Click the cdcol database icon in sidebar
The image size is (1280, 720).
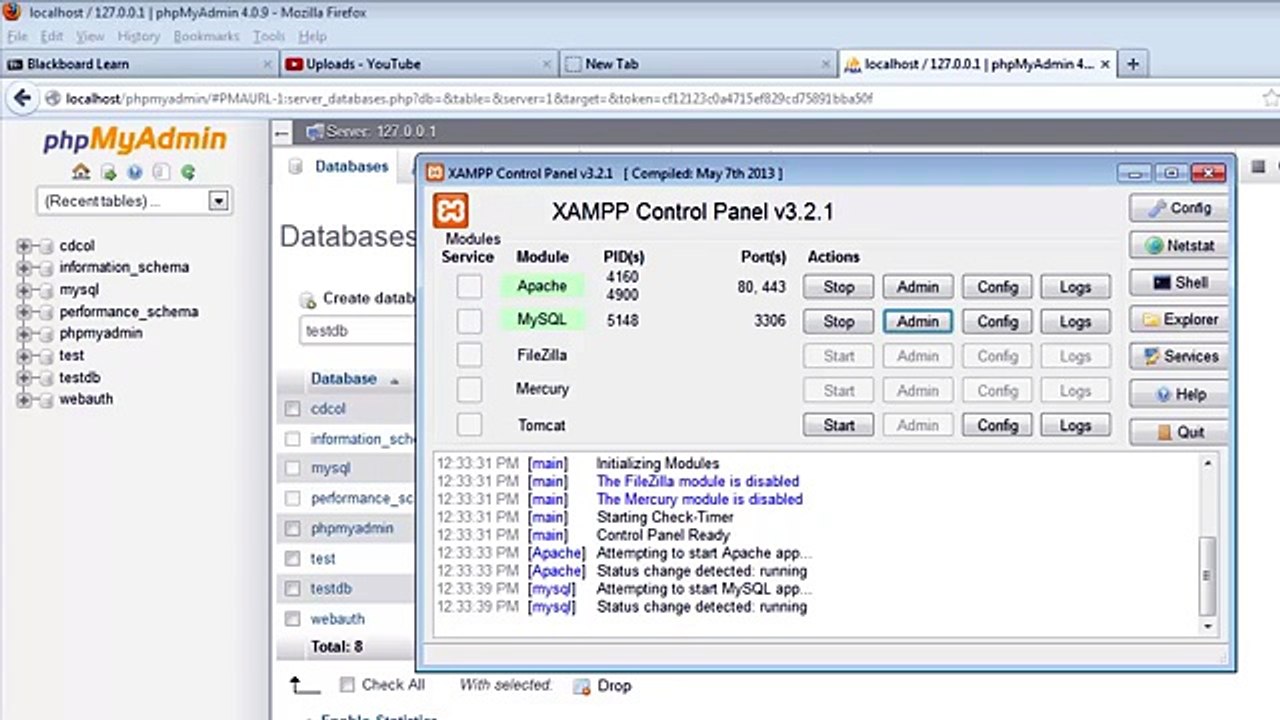tap(45, 246)
